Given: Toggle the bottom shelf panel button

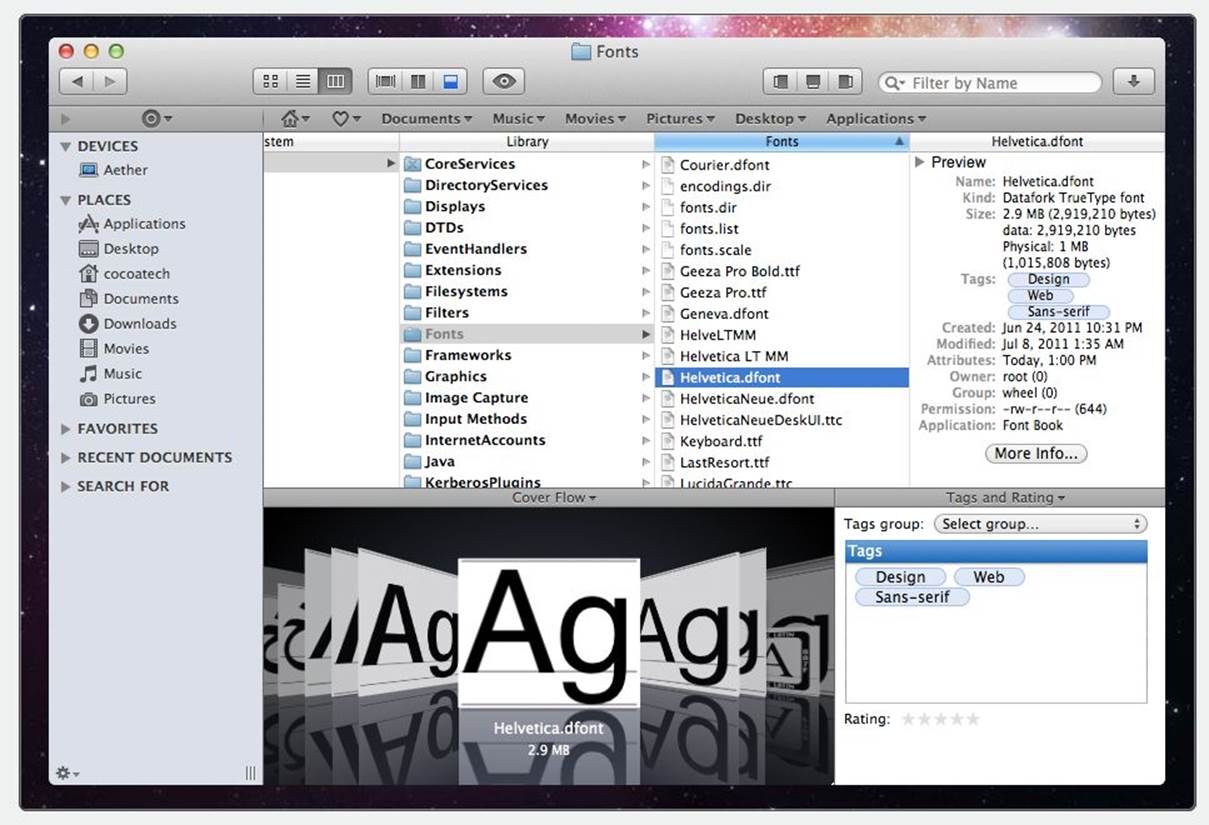Looking at the screenshot, I should [813, 82].
